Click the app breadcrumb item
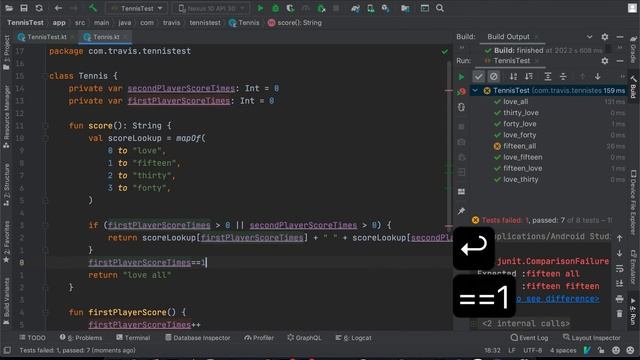The image size is (640, 360). pyautogui.click(x=59, y=23)
